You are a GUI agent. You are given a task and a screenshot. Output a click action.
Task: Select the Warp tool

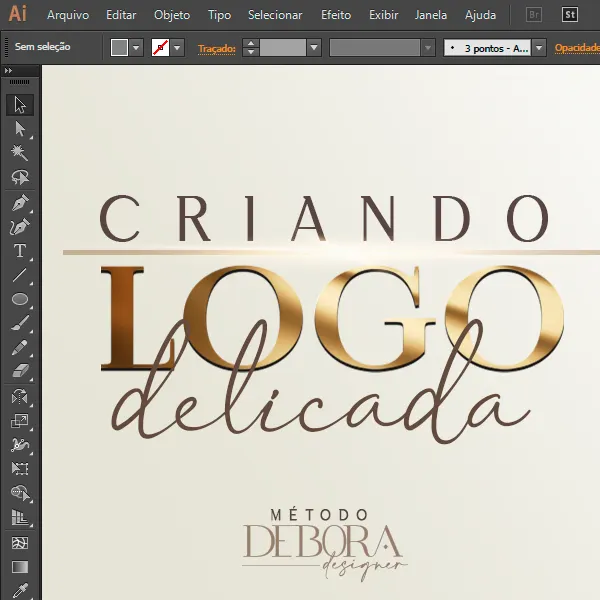click(20, 445)
